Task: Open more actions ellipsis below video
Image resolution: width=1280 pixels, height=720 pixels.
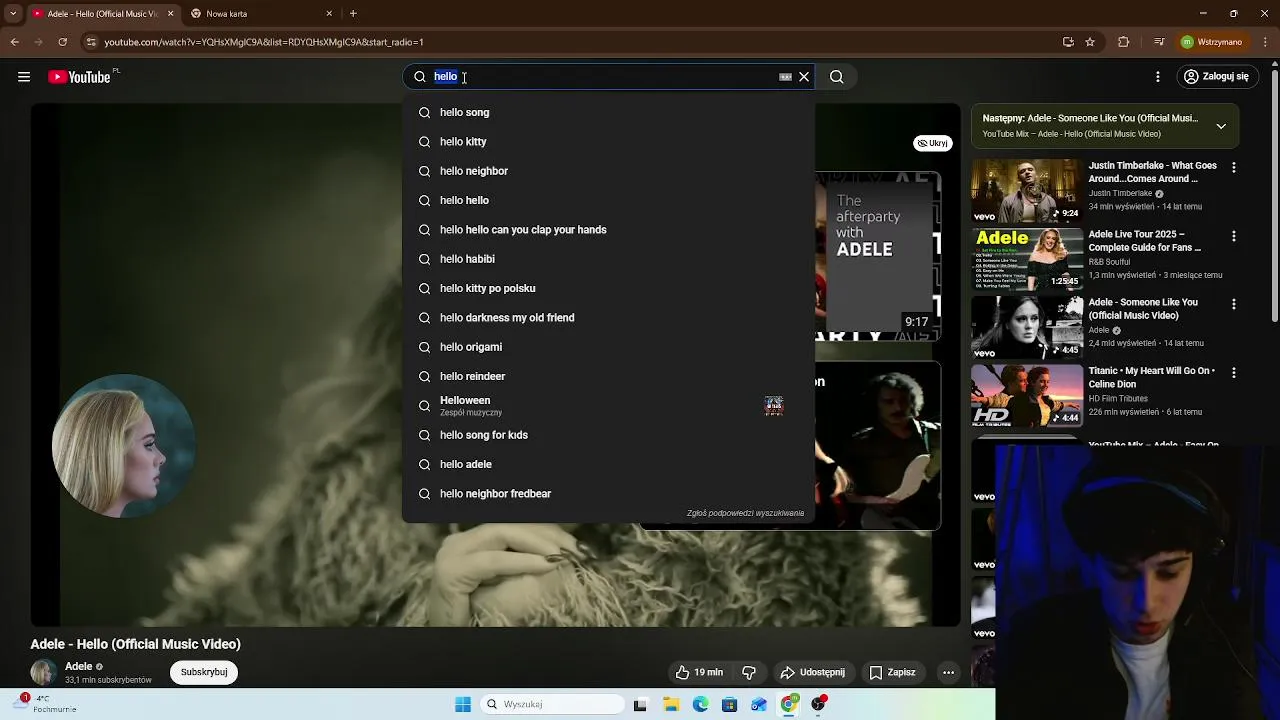Action: [948, 673]
